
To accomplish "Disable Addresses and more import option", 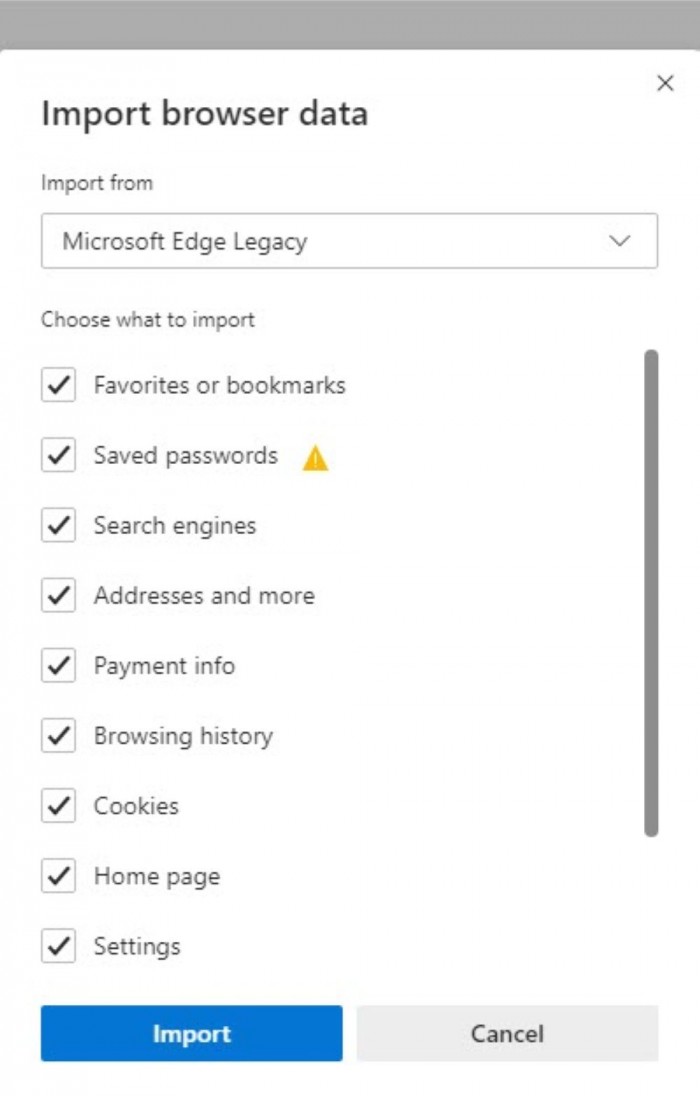I will (x=58, y=595).
